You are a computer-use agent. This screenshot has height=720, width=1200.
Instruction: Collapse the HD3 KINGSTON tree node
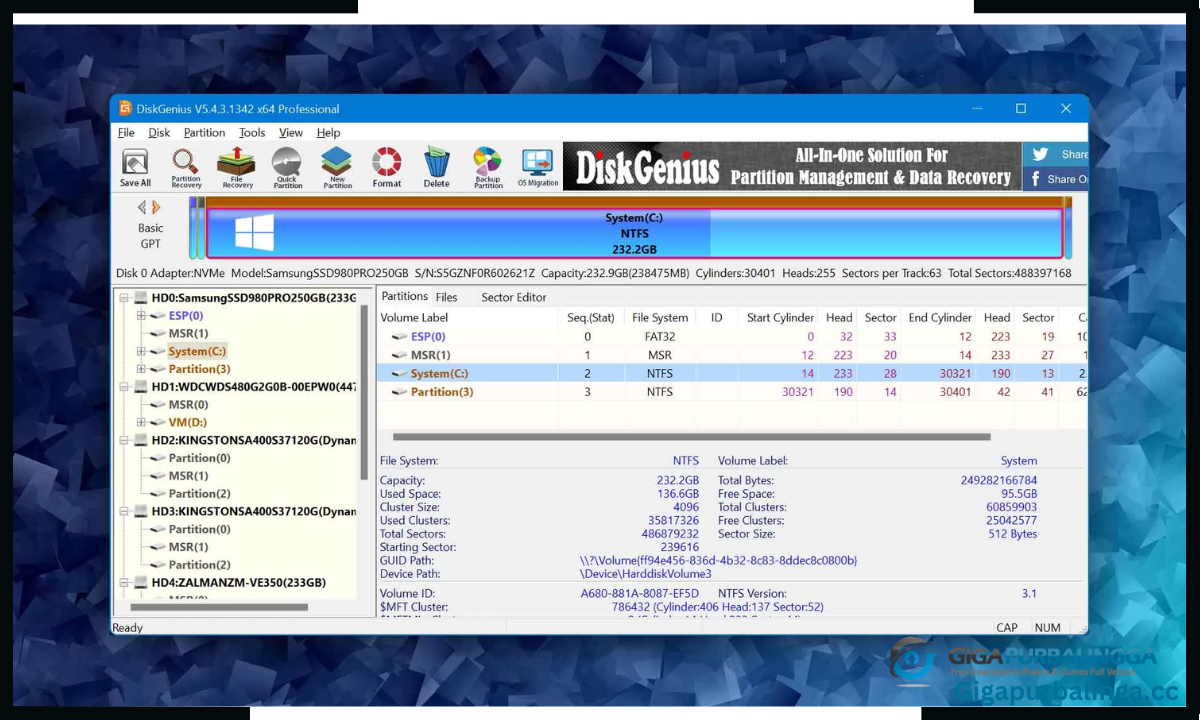tap(124, 511)
